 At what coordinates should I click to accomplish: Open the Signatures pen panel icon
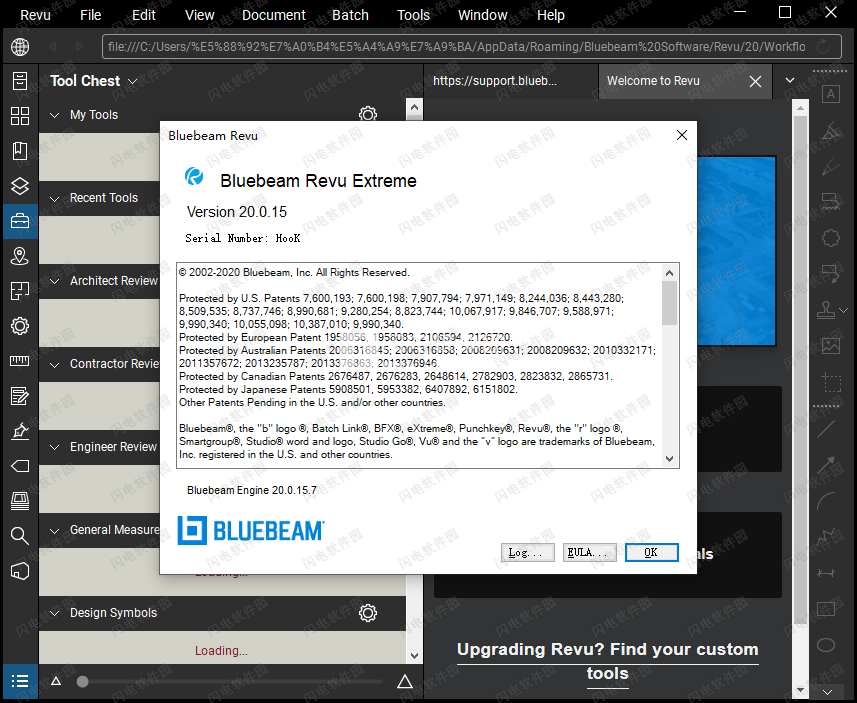(20, 431)
